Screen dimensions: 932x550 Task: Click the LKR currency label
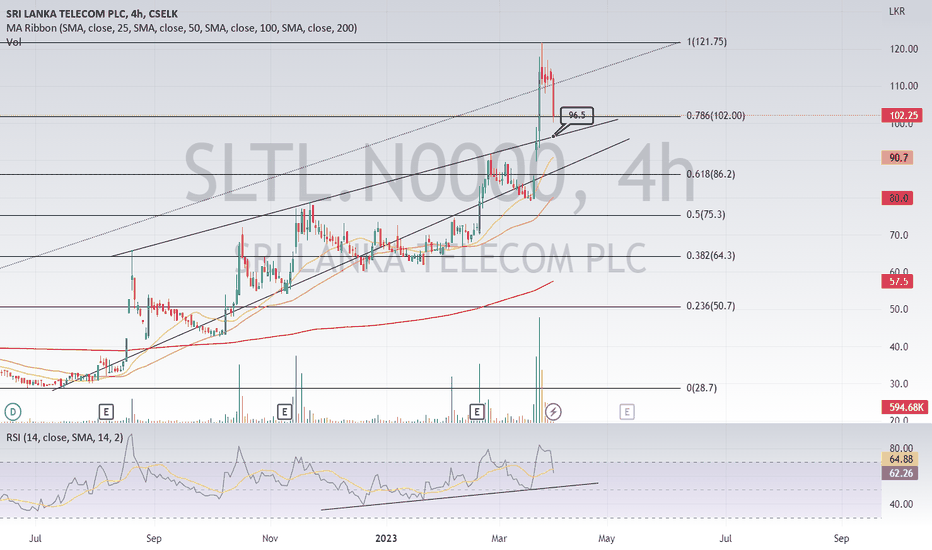coord(897,11)
